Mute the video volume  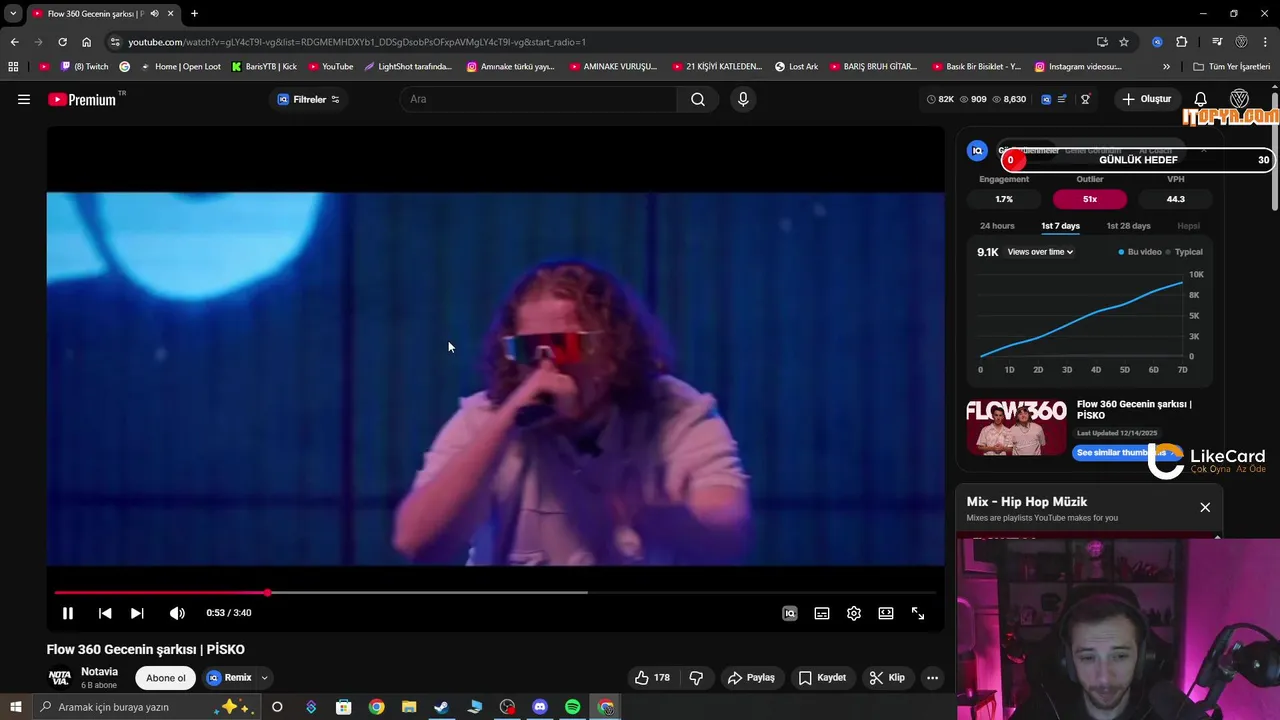click(x=177, y=613)
